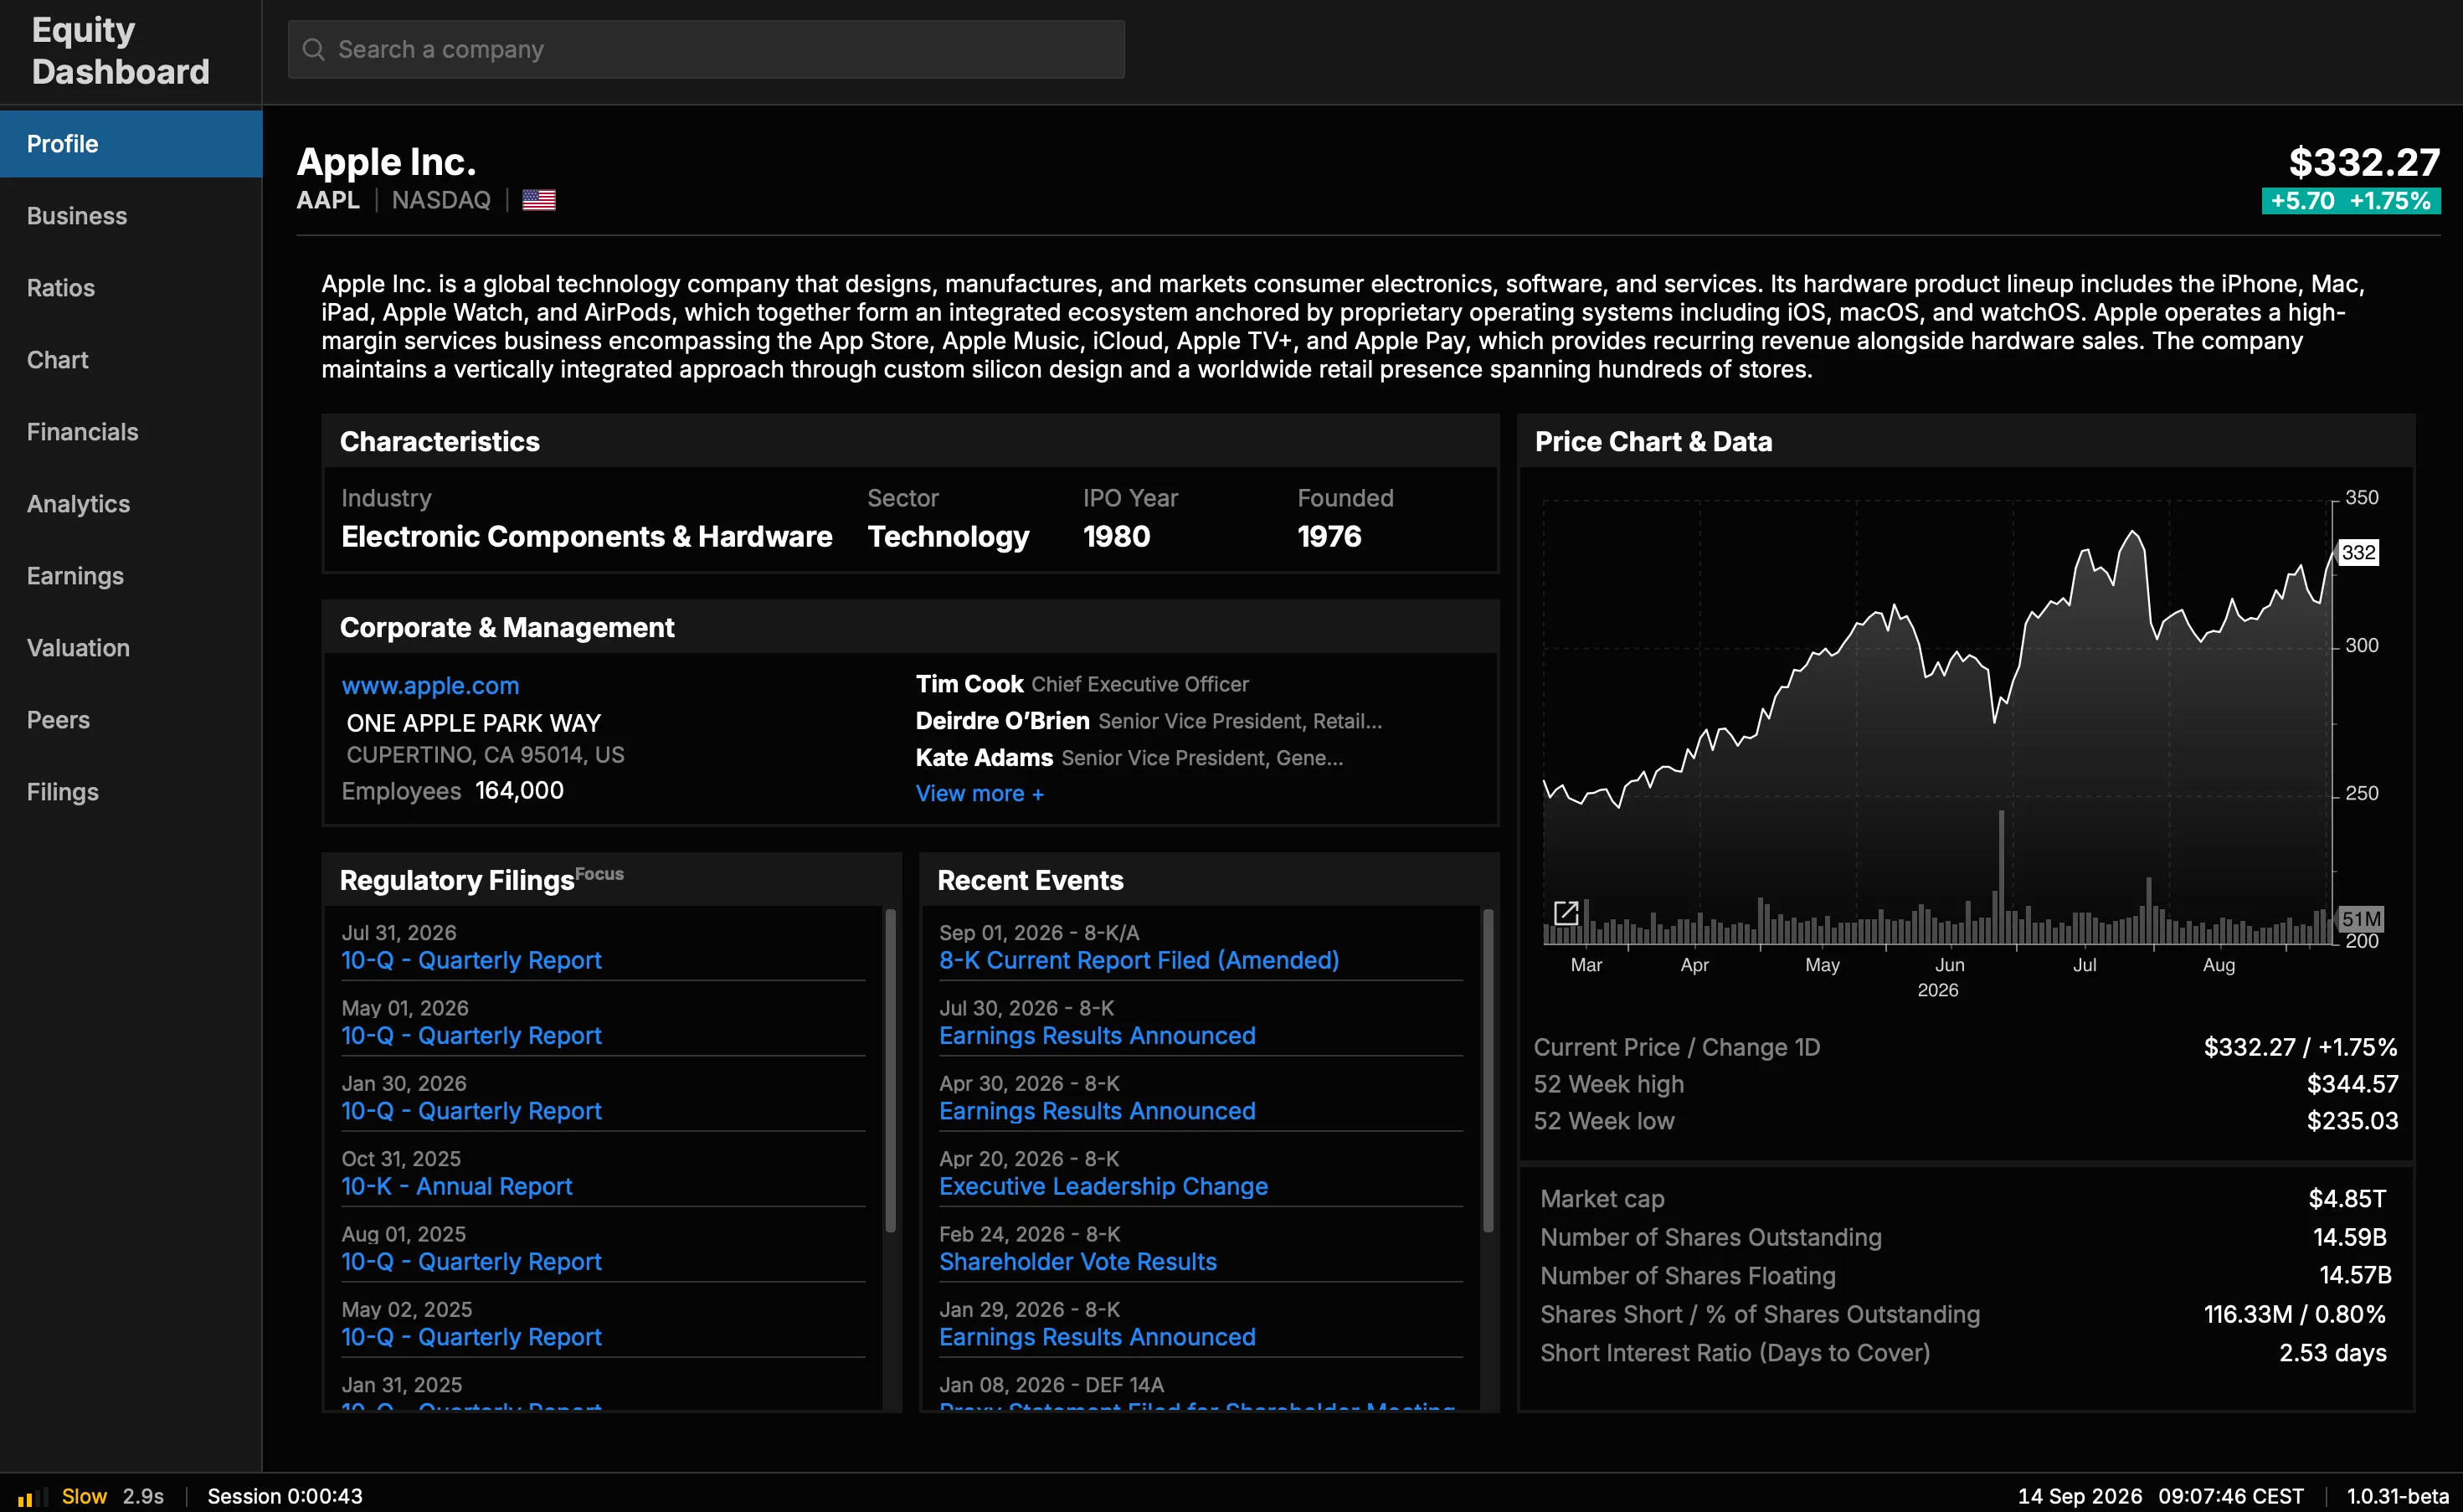Open Financials in the sidebar

click(x=131, y=432)
